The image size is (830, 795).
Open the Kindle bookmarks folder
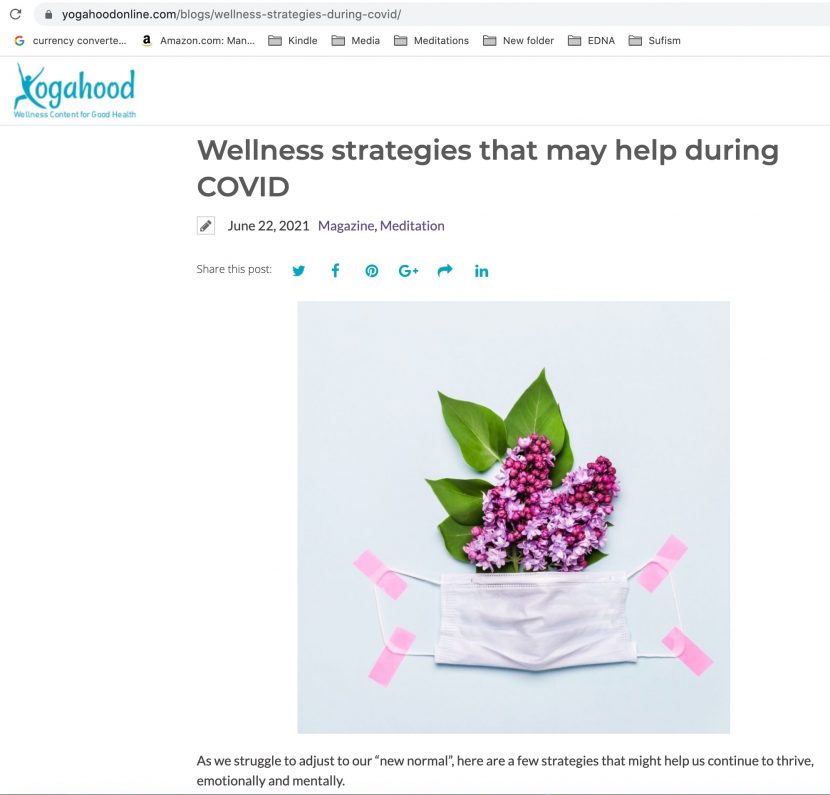tap(293, 41)
